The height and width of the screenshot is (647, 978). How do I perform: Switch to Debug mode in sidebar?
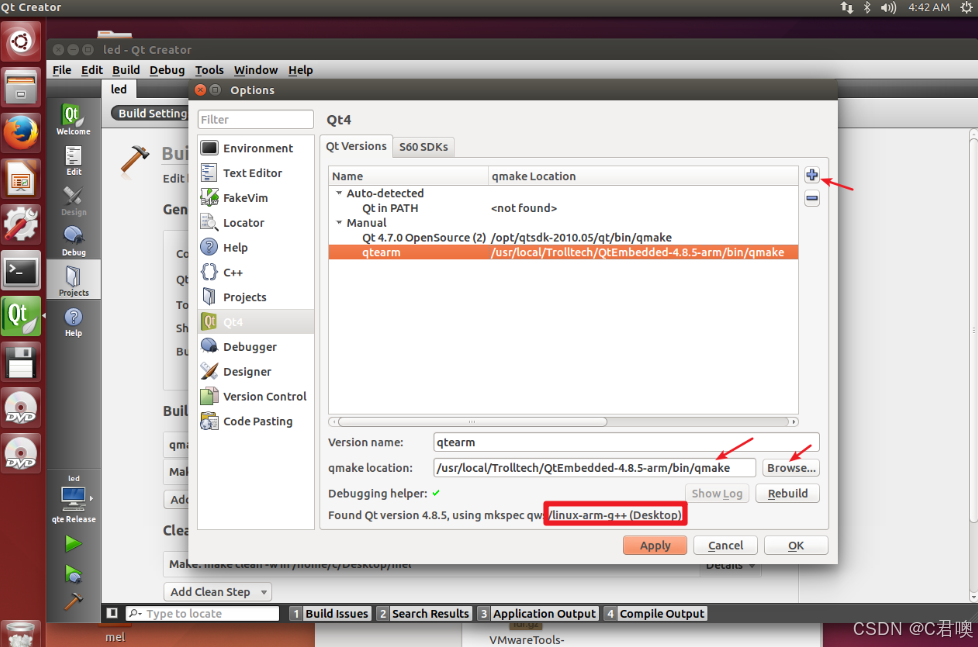tap(74, 241)
